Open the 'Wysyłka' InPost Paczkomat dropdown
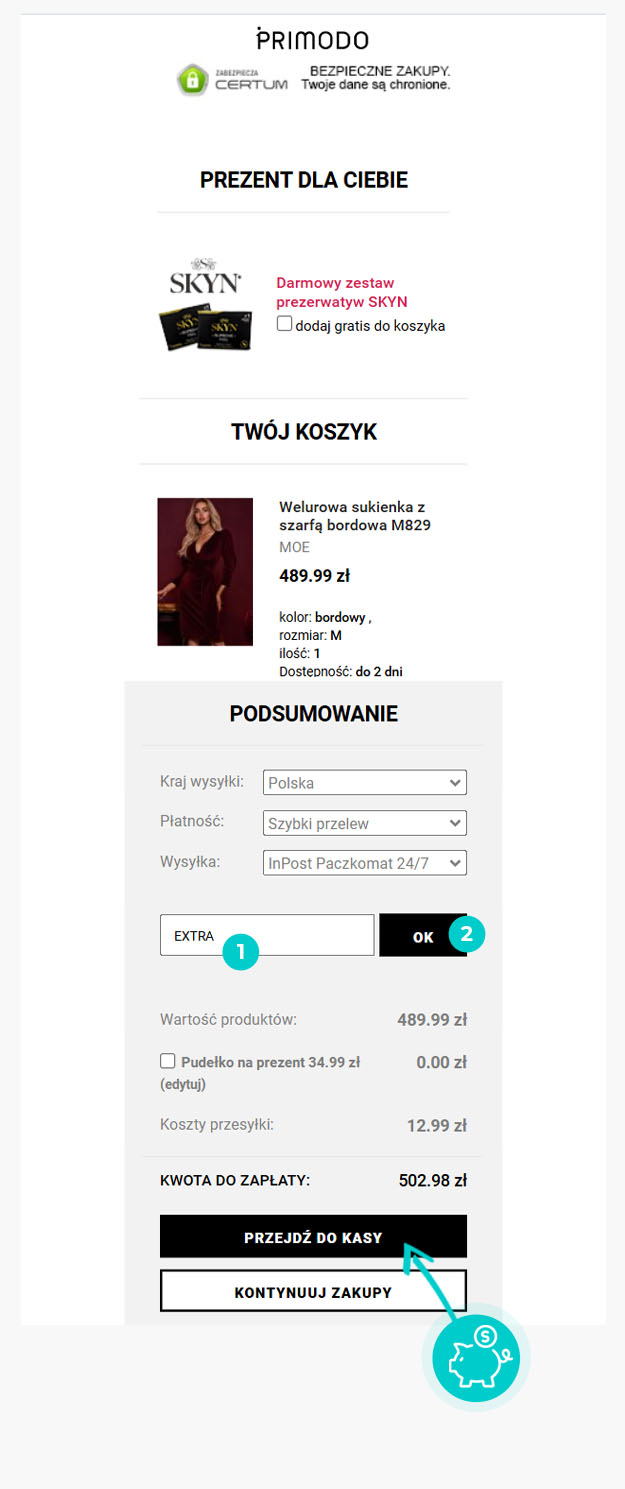Viewport: 625px width, 1489px height. point(365,862)
